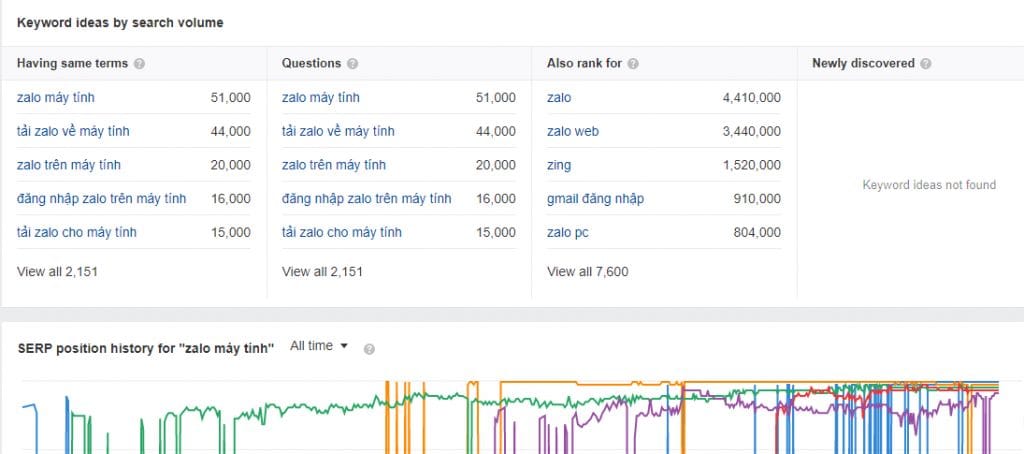Click the 'Keyword ideas not found' message
Image resolution: width=1024 pixels, height=454 pixels.
coord(929,185)
